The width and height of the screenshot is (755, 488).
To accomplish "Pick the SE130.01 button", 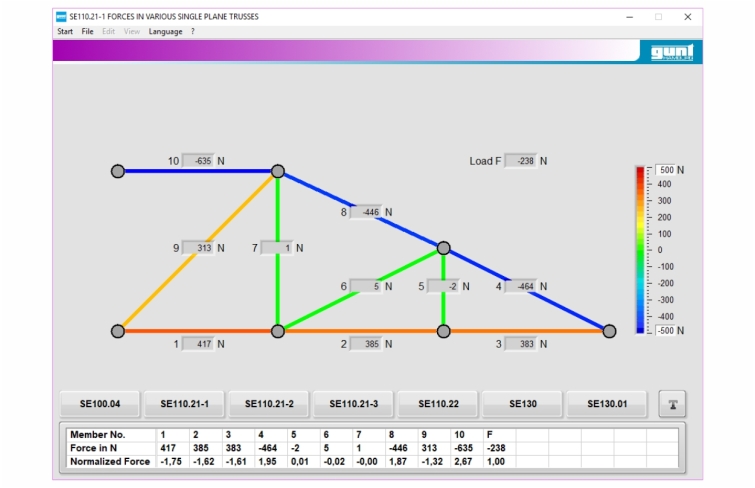I will pos(606,404).
